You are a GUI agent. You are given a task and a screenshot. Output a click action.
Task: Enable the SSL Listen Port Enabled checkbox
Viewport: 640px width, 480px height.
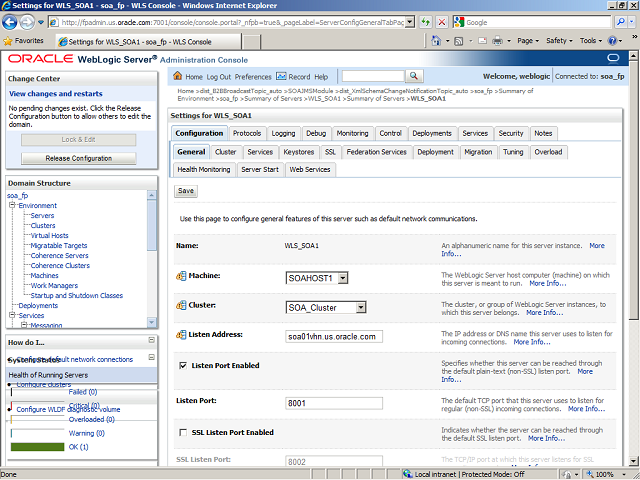point(181,432)
